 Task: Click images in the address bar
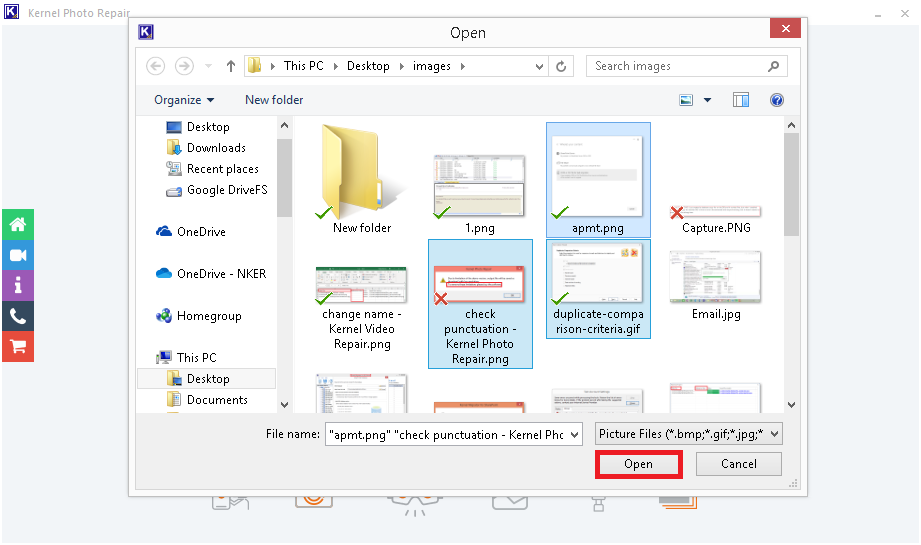point(432,66)
